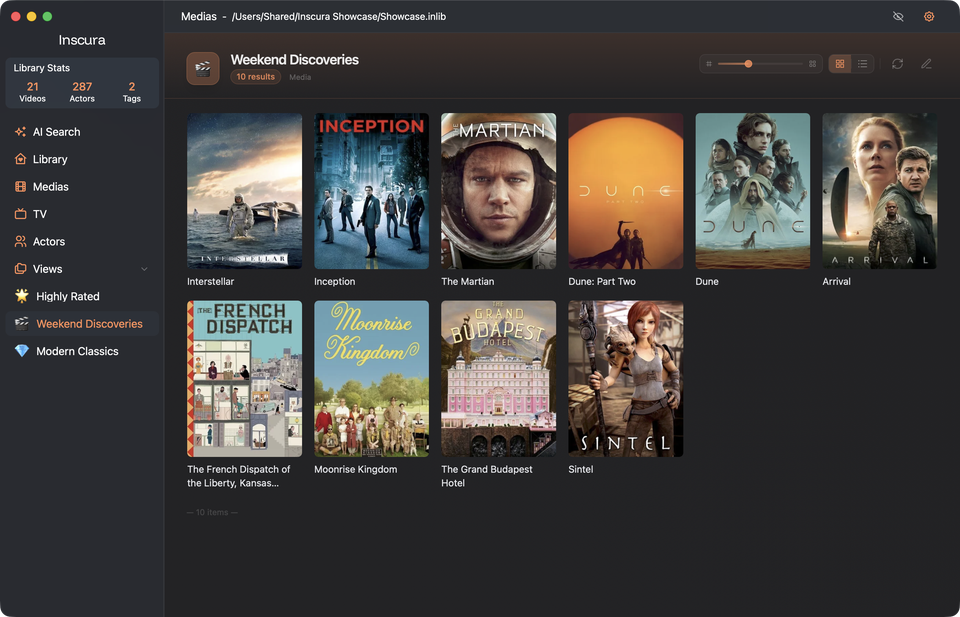960x617 pixels.
Task: Click the TV icon in sidebar
Action: [x=21, y=214]
